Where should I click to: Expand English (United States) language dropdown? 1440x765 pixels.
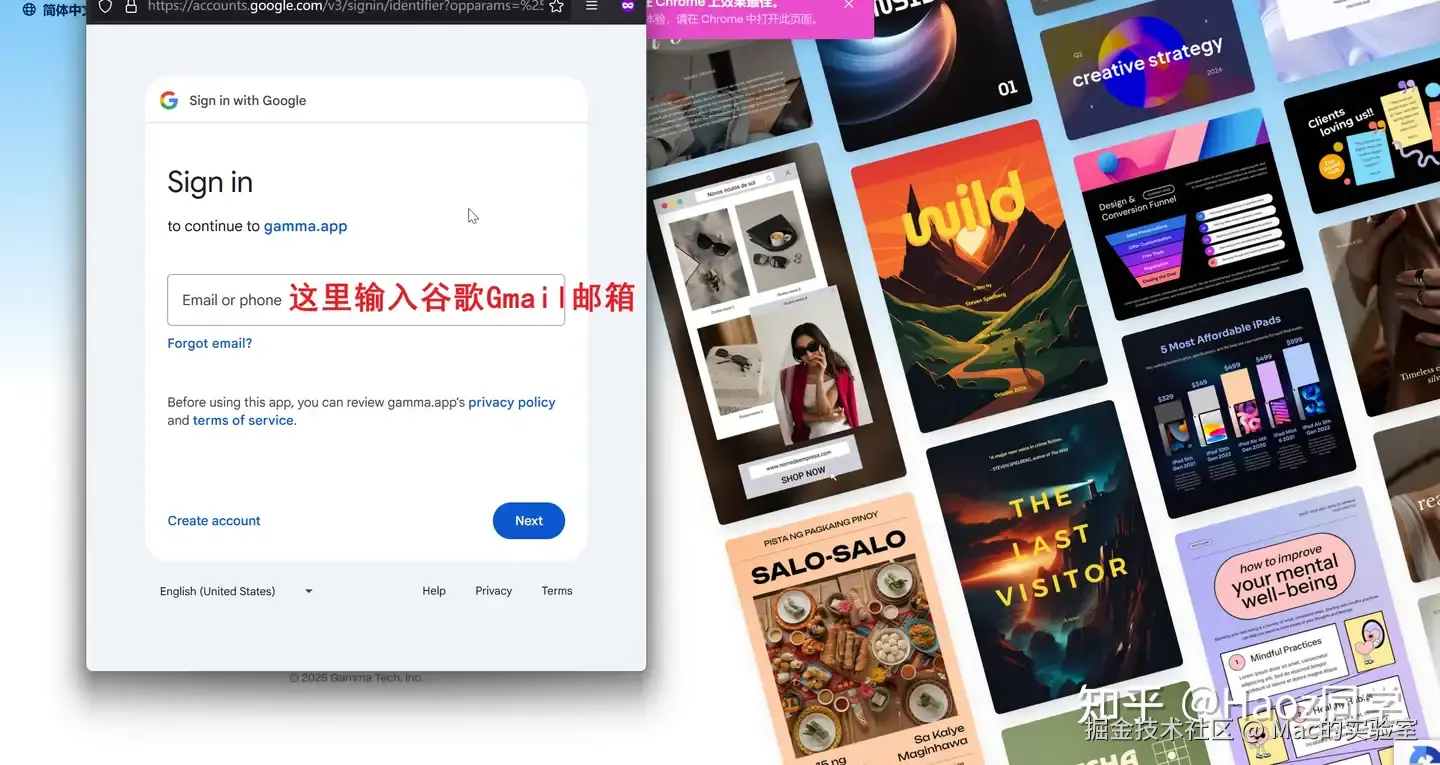pos(236,591)
